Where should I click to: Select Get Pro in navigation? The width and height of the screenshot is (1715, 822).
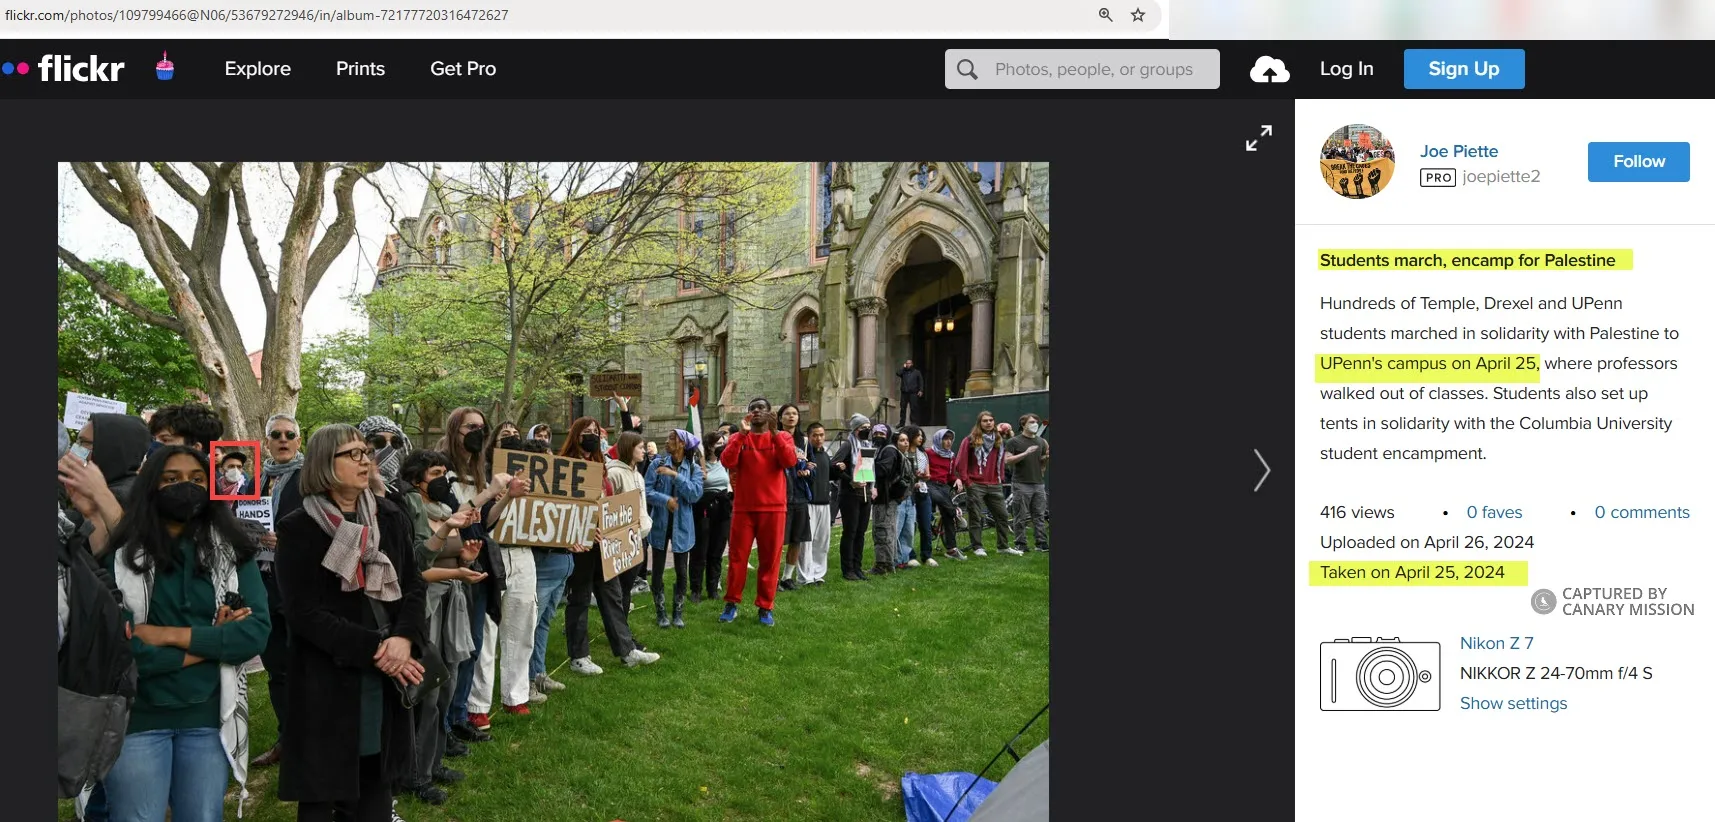[463, 69]
